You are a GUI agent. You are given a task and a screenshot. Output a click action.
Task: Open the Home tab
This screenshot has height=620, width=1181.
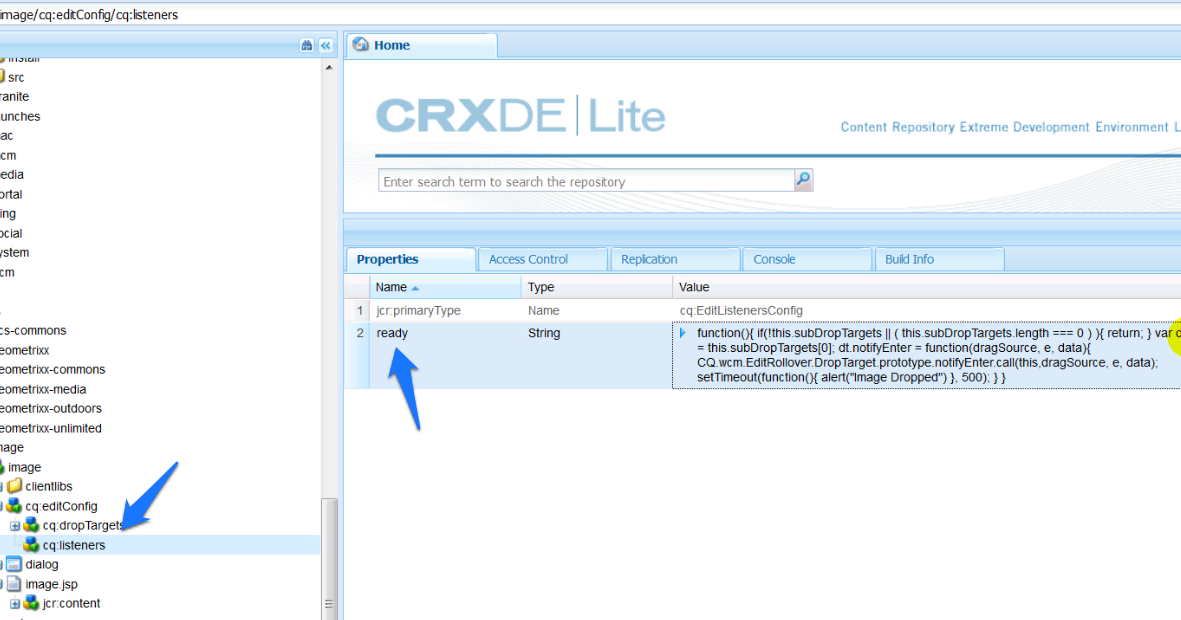(x=422, y=45)
